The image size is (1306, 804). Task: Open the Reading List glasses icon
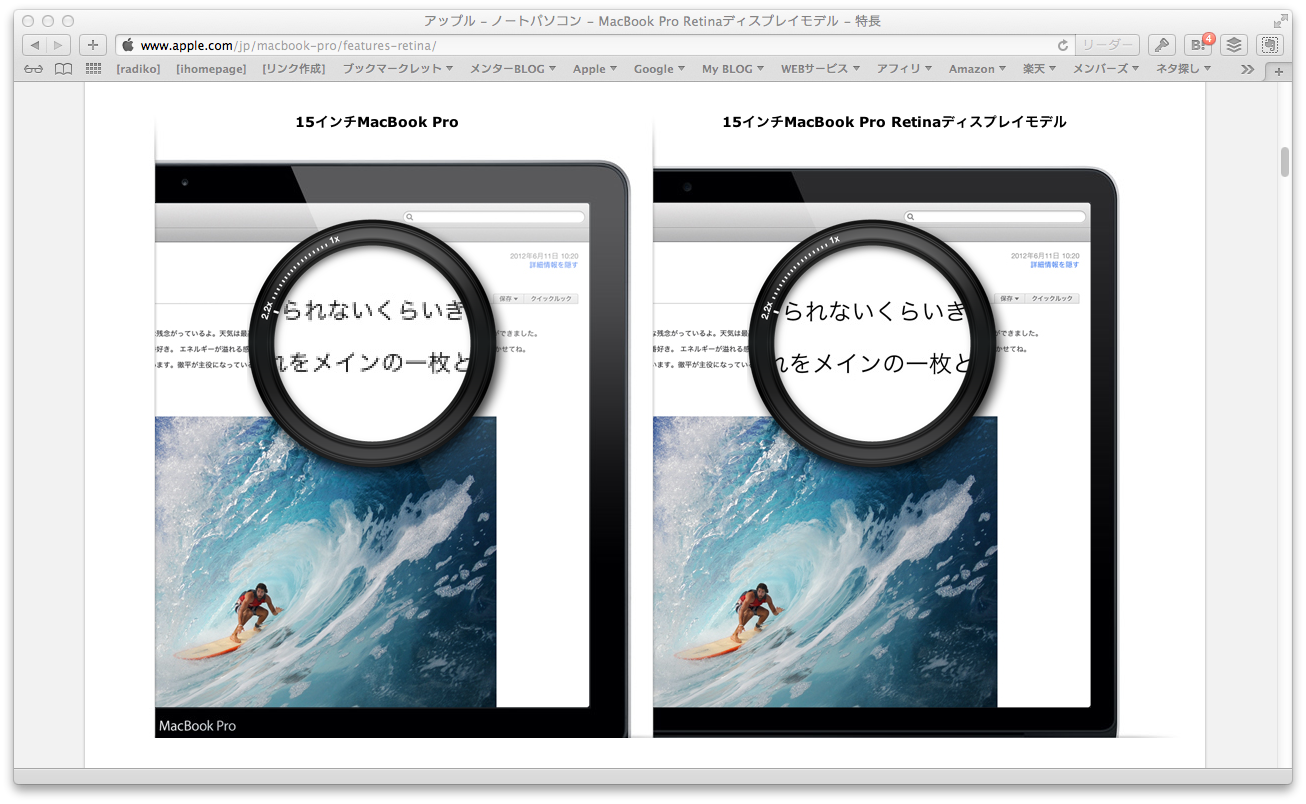point(34,69)
